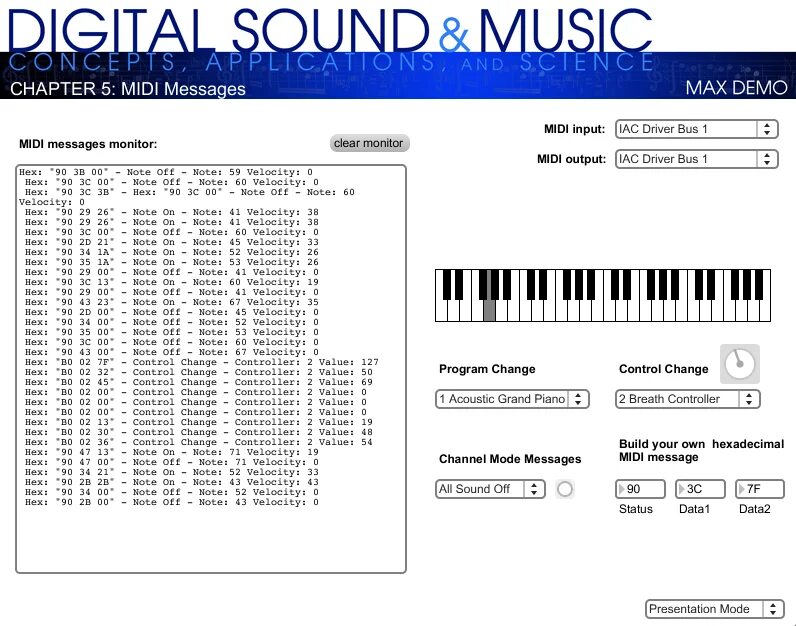Viewport: 796px width, 626px height.
Task: Open the MIDI output device dropdown
Action: click(696, 159)
